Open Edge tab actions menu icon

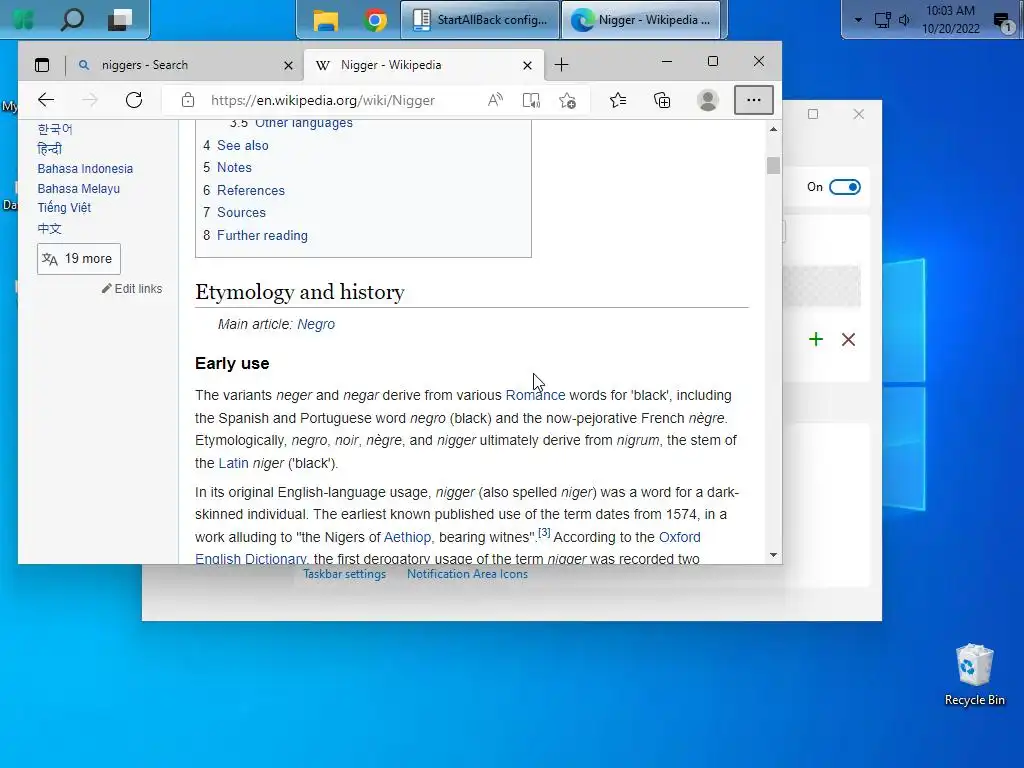[x=42, y=65]
